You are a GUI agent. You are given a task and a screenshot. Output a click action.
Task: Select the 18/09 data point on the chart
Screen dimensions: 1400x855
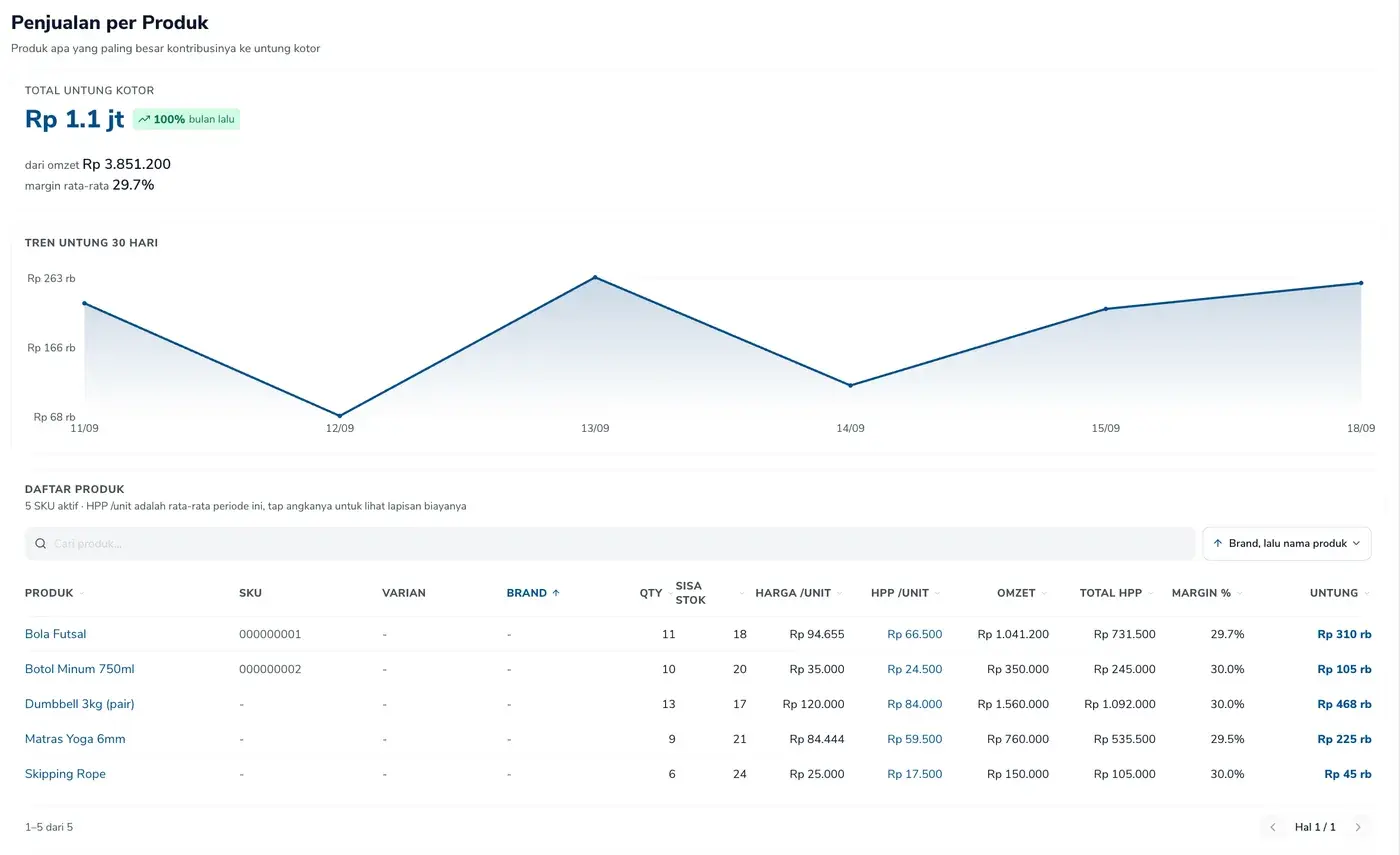point(1361,283)
